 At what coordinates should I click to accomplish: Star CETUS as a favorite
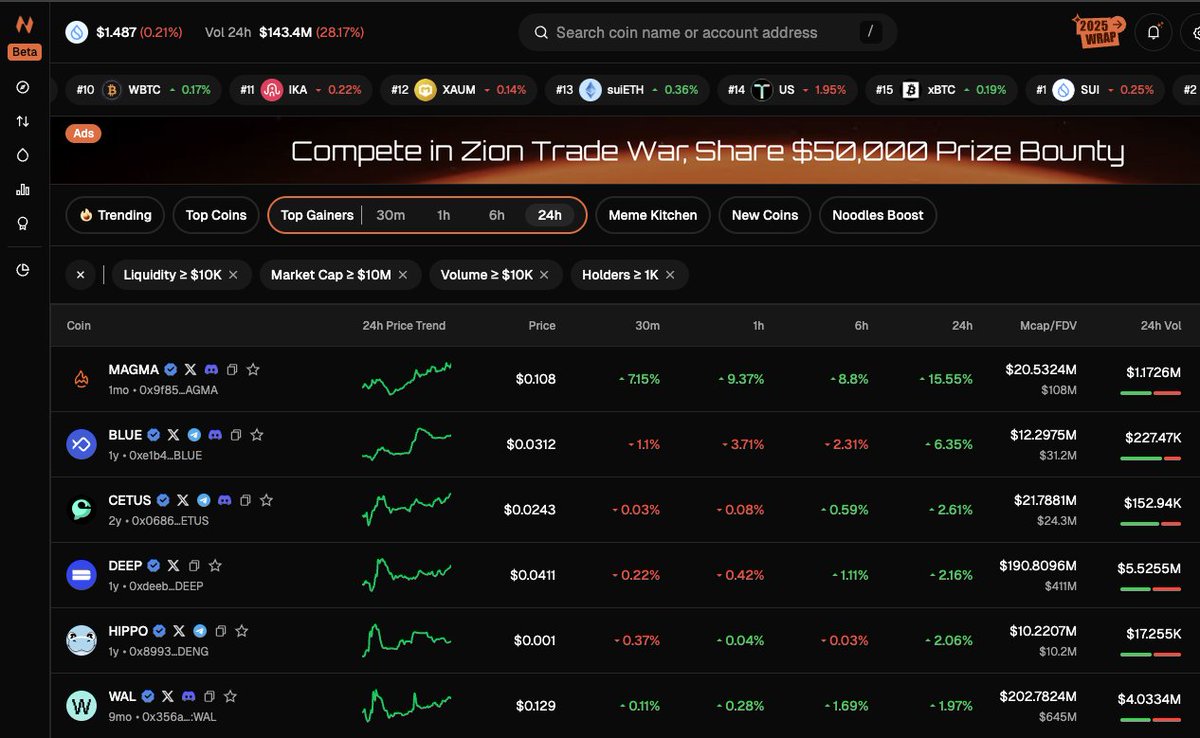tap(266, 500)
